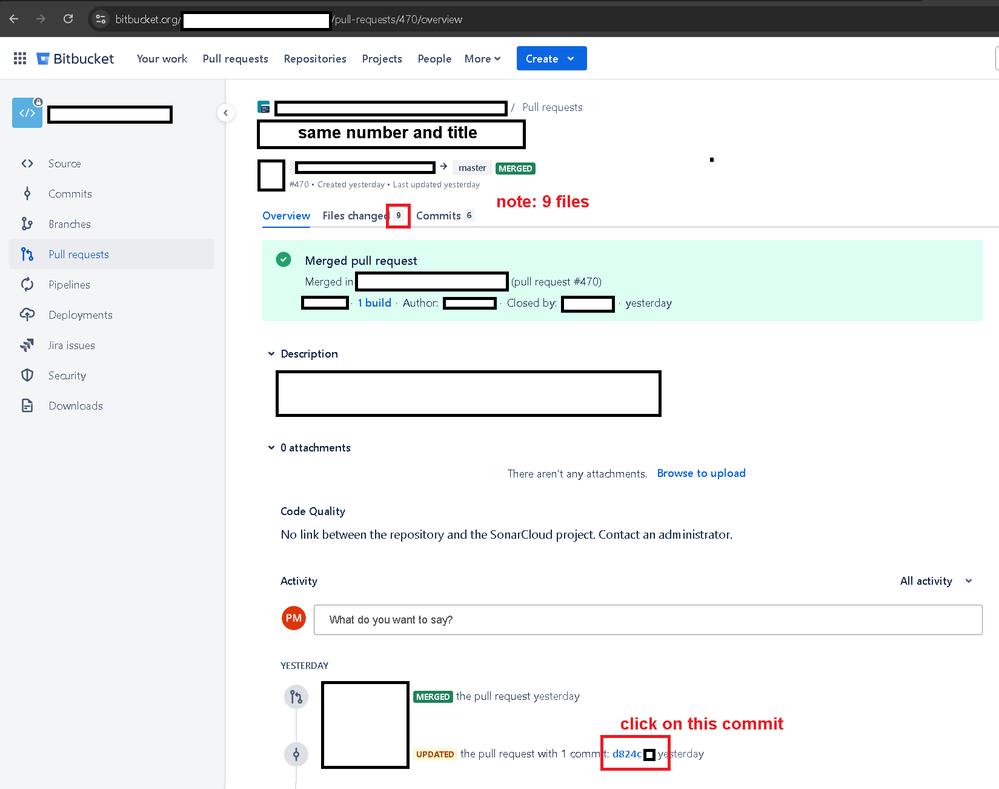
Task: Click the comment box 'What do you want to say?'
Action: pos(647,619)
